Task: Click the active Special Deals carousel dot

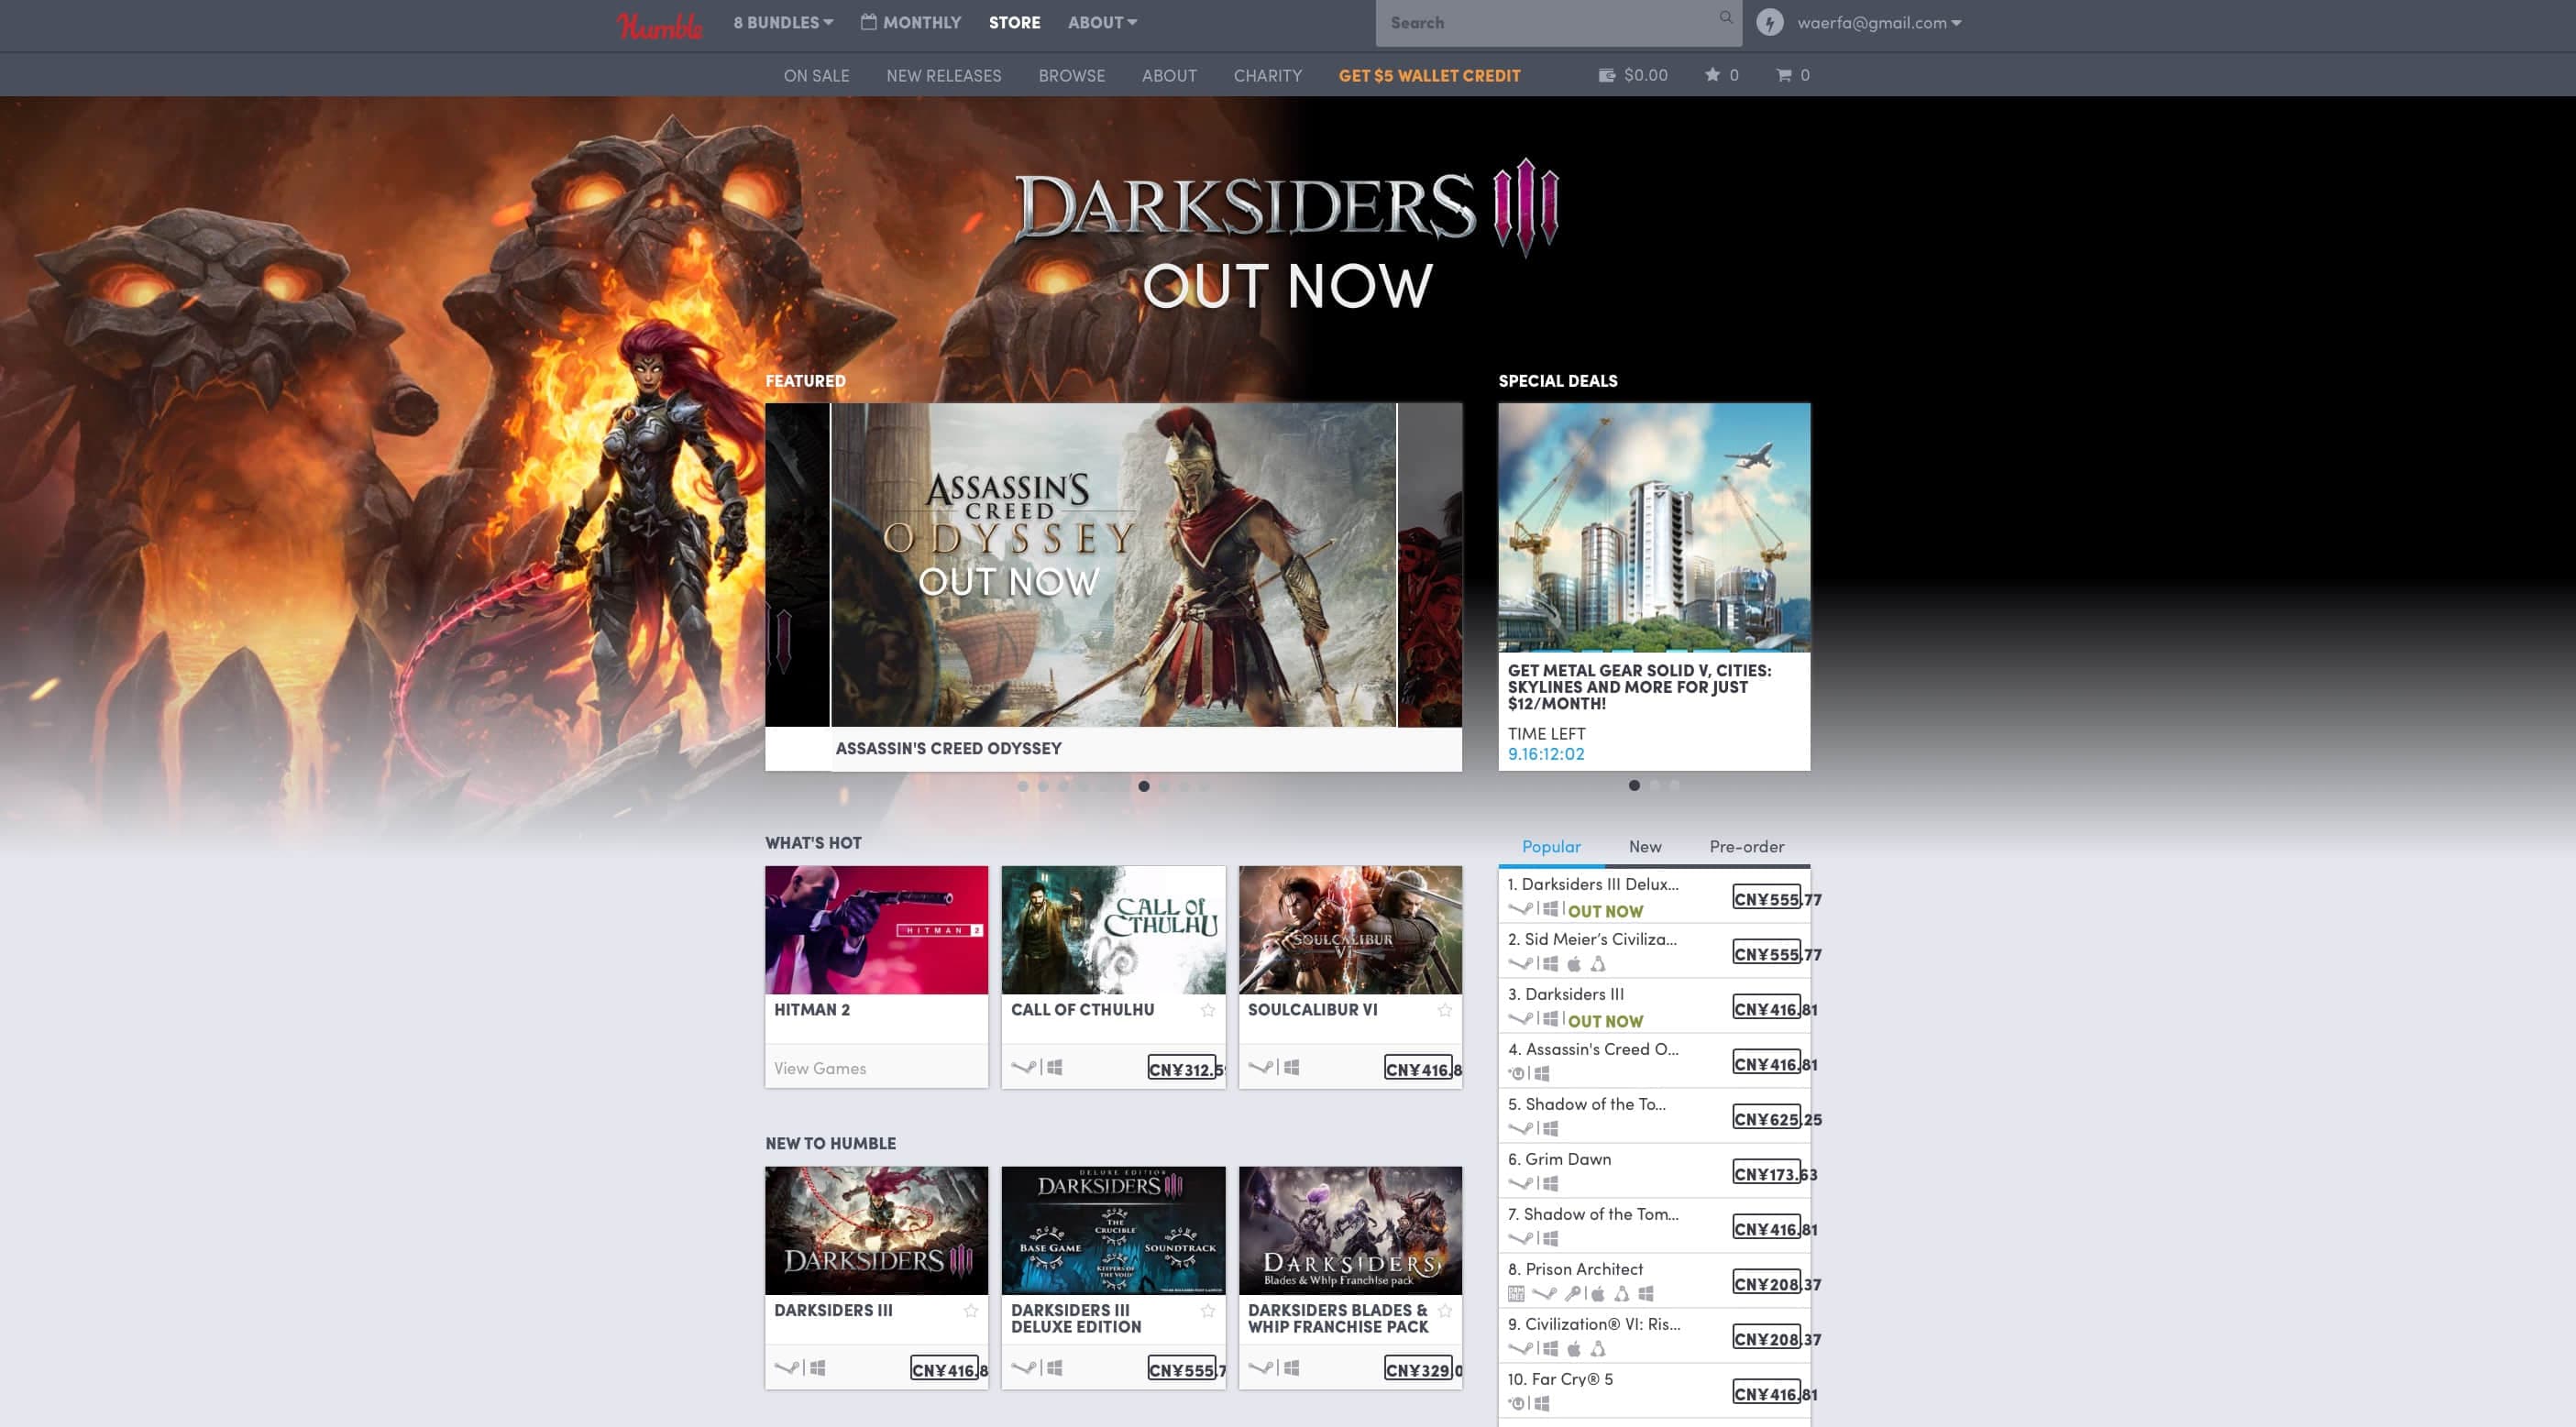Action: [x=1634, y=785]
